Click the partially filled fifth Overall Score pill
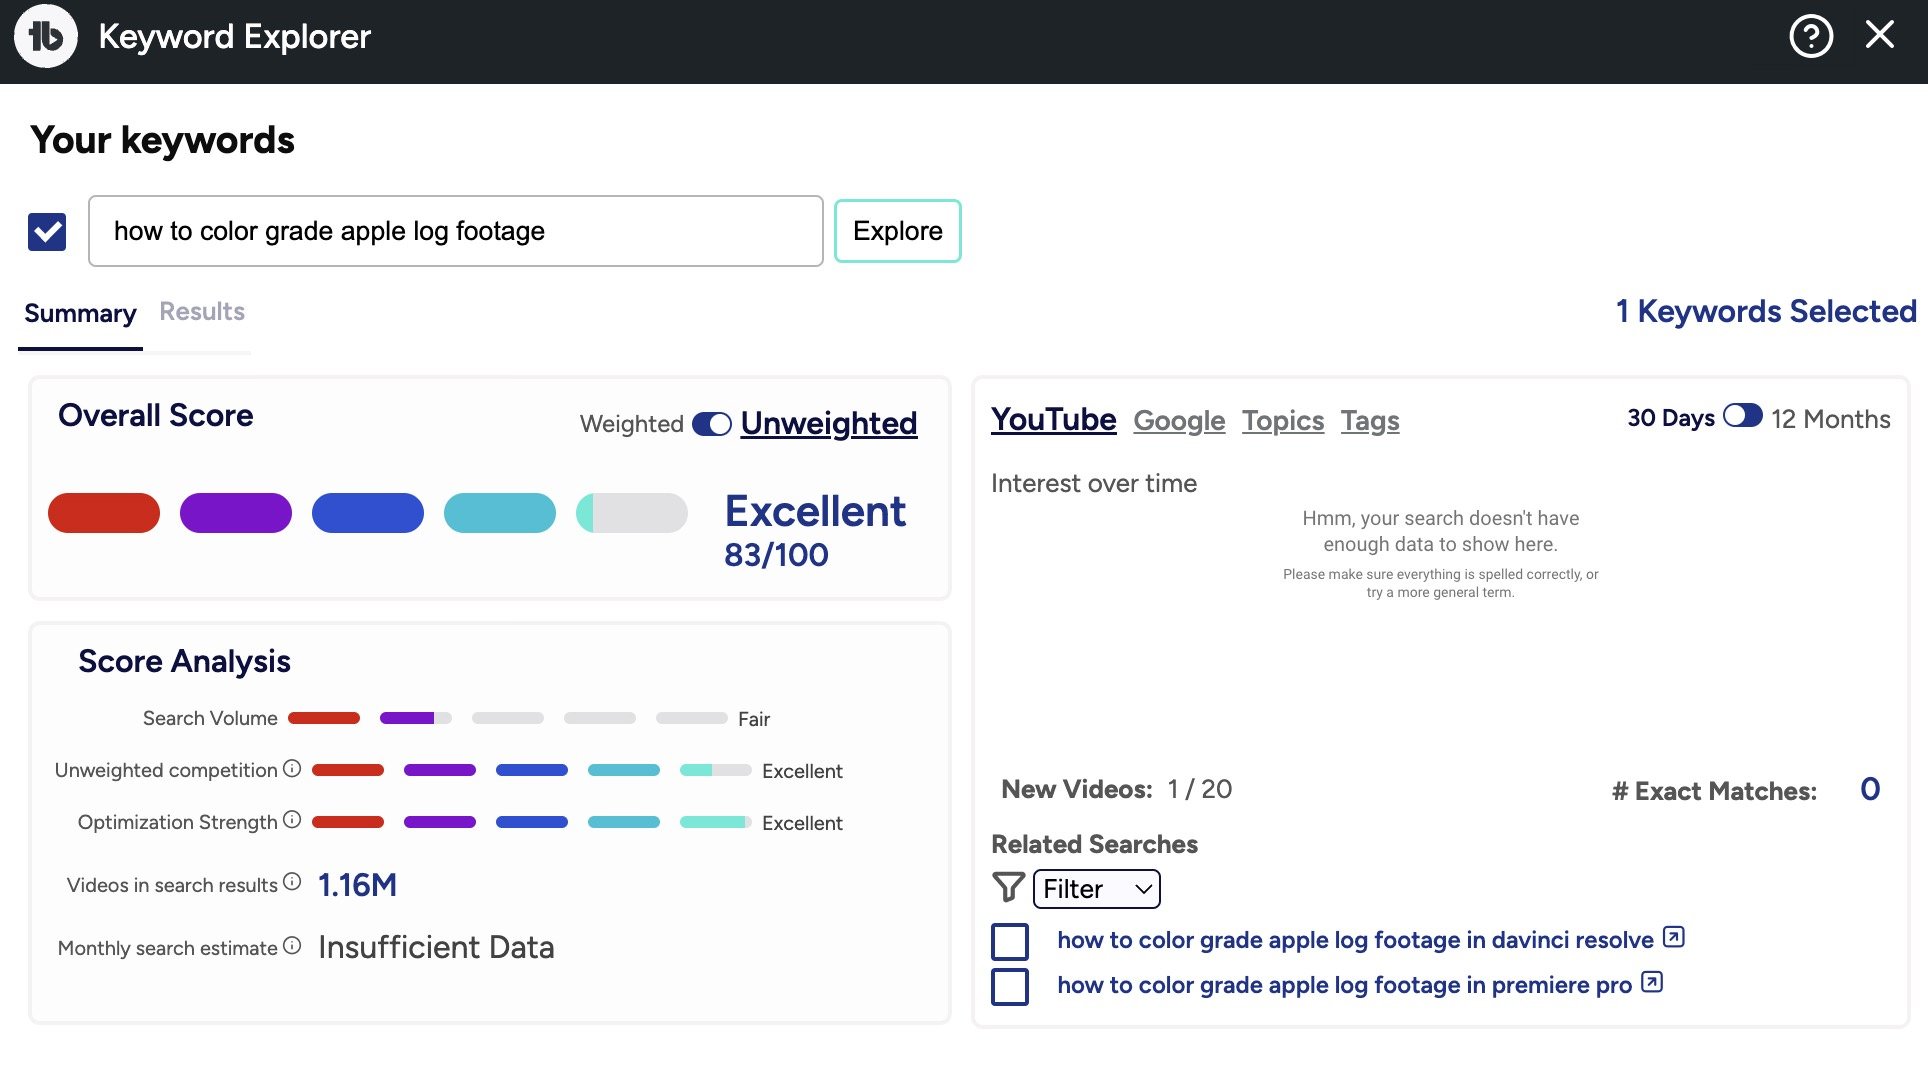This screenshot has height=1088, width=1928. (632, 513)
